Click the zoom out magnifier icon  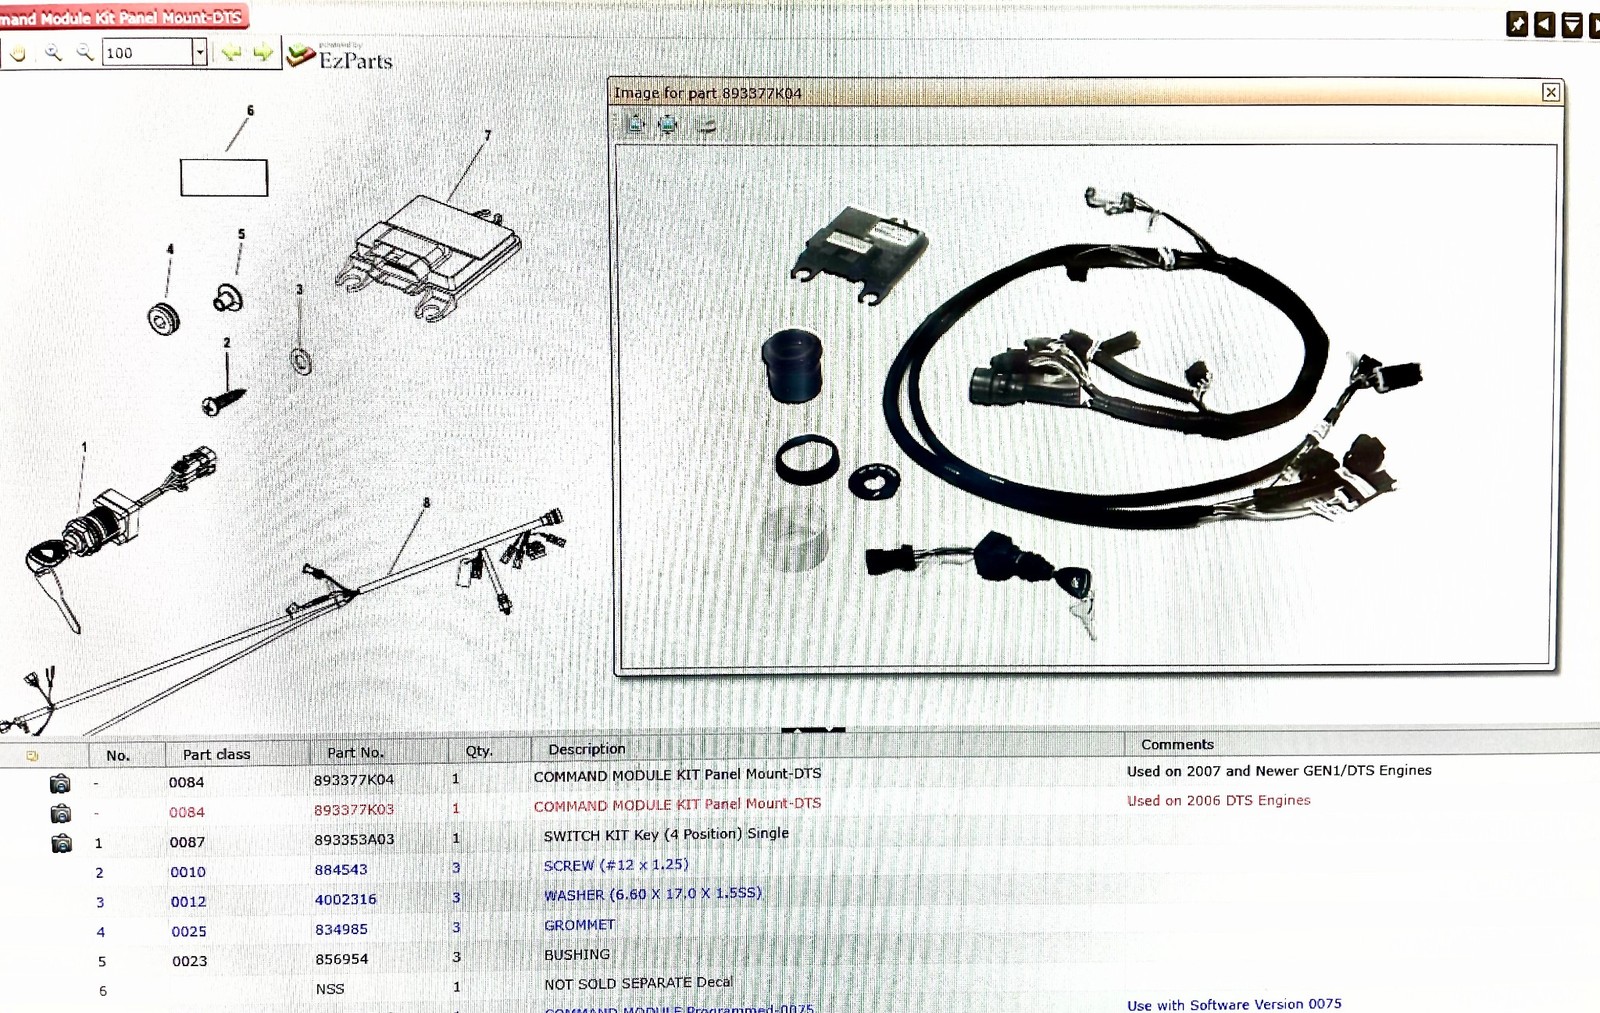pyautogui.click(x=85, y=52)
